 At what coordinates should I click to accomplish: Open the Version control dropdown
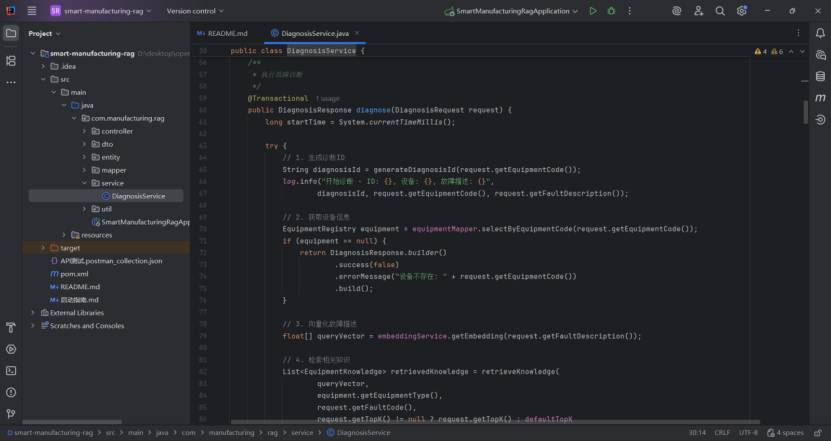[195, 11]
